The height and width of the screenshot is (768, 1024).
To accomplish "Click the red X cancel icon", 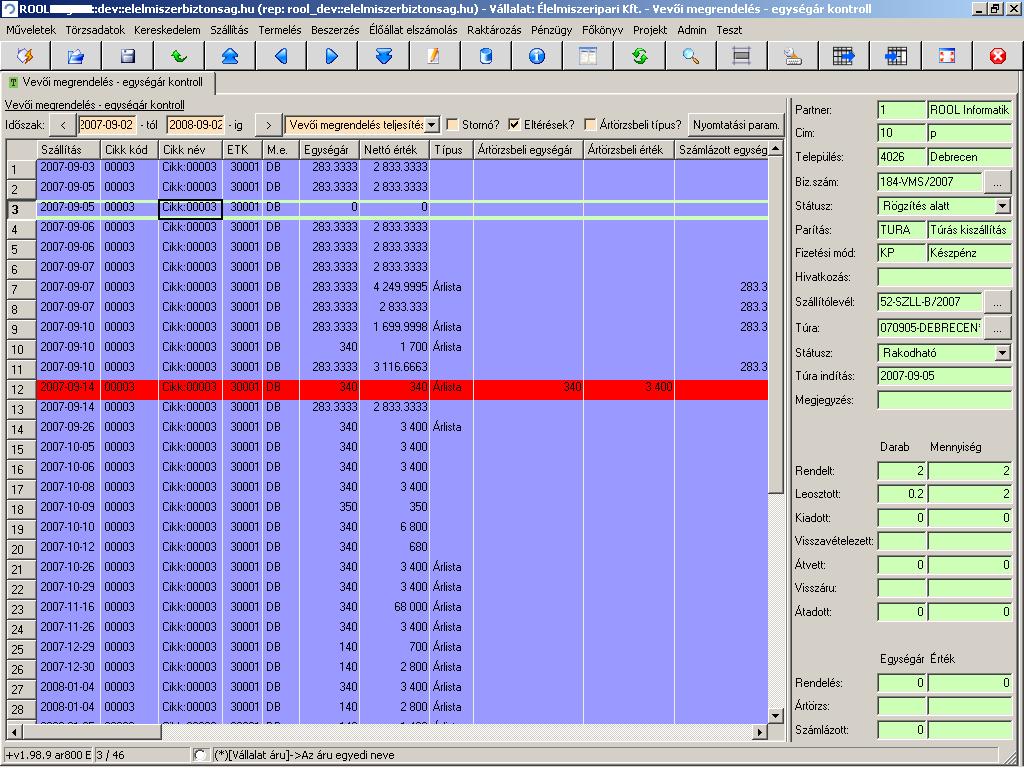I will tap(998, 56).
